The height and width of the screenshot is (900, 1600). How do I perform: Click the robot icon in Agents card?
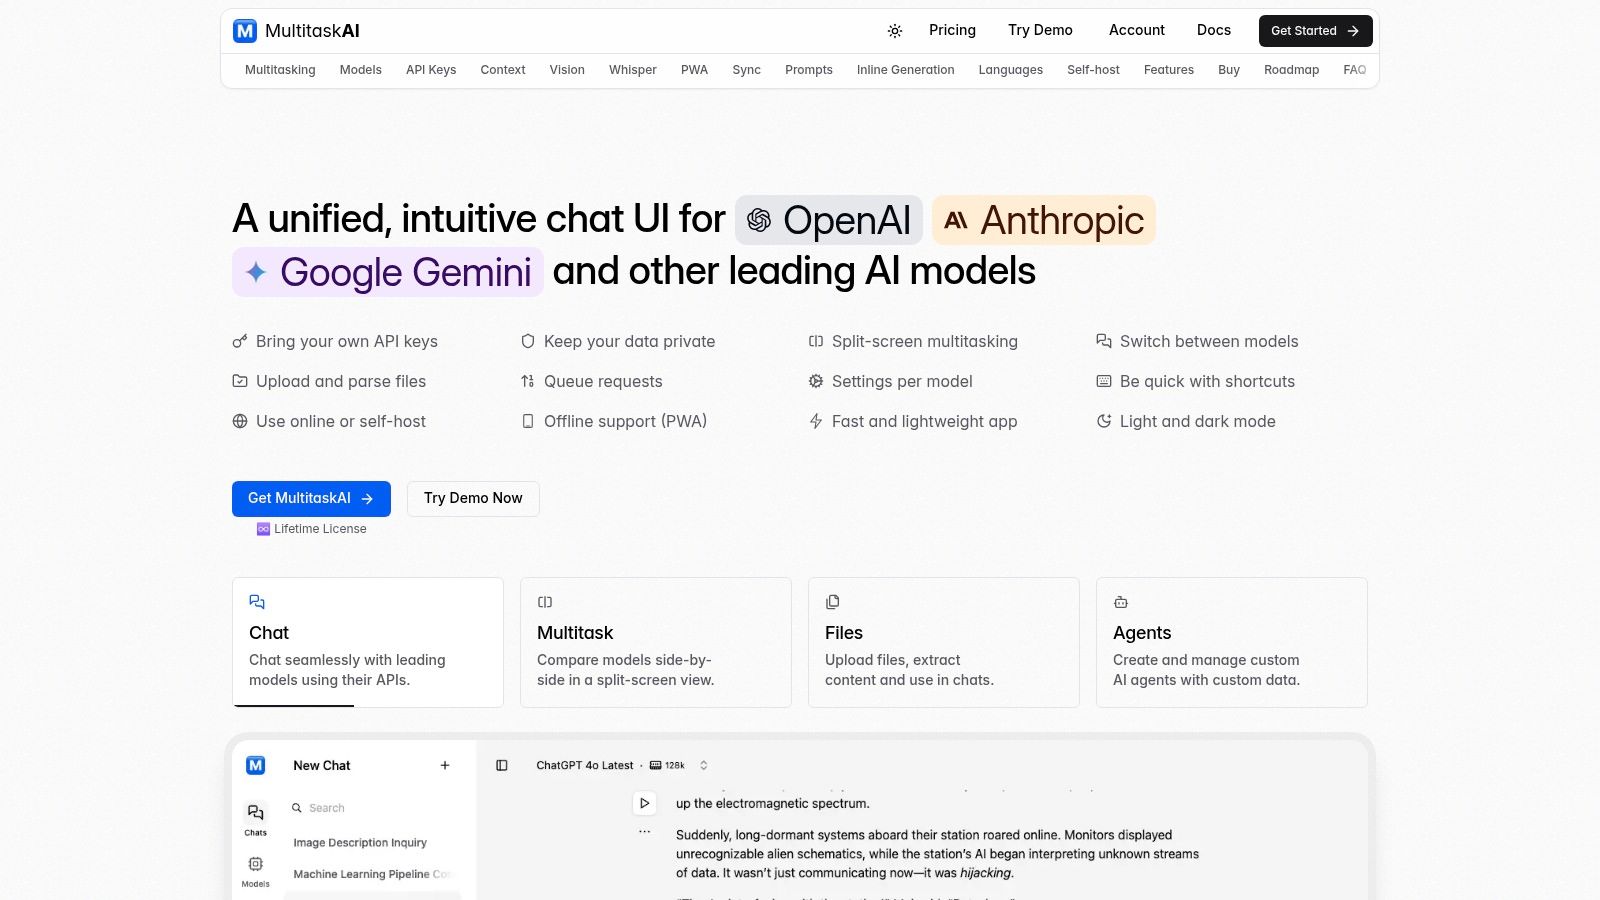click(x=1121, y=602)
